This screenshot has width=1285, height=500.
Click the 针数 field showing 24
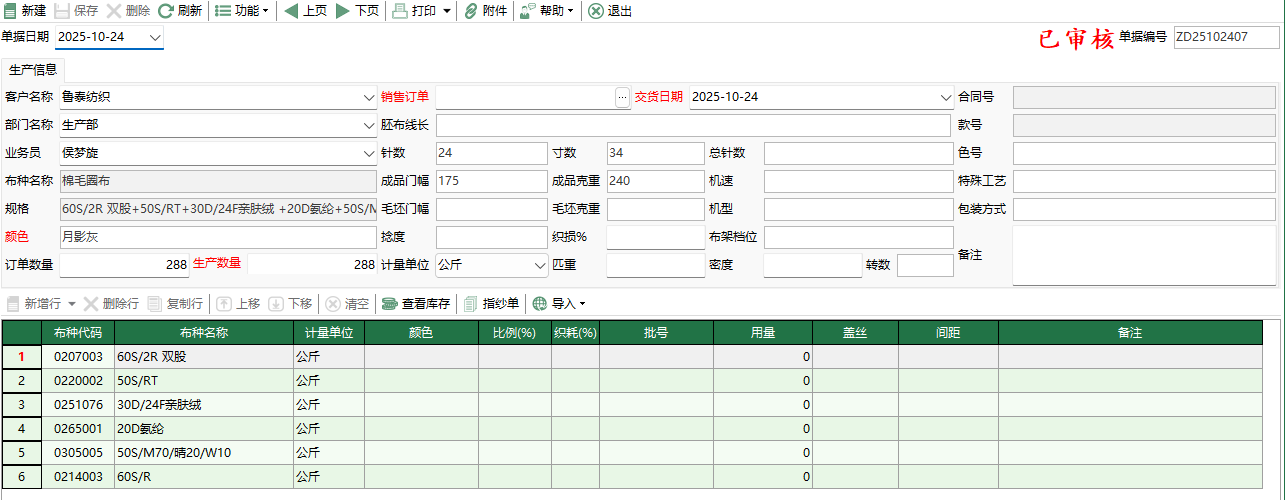tap(490, 153)
